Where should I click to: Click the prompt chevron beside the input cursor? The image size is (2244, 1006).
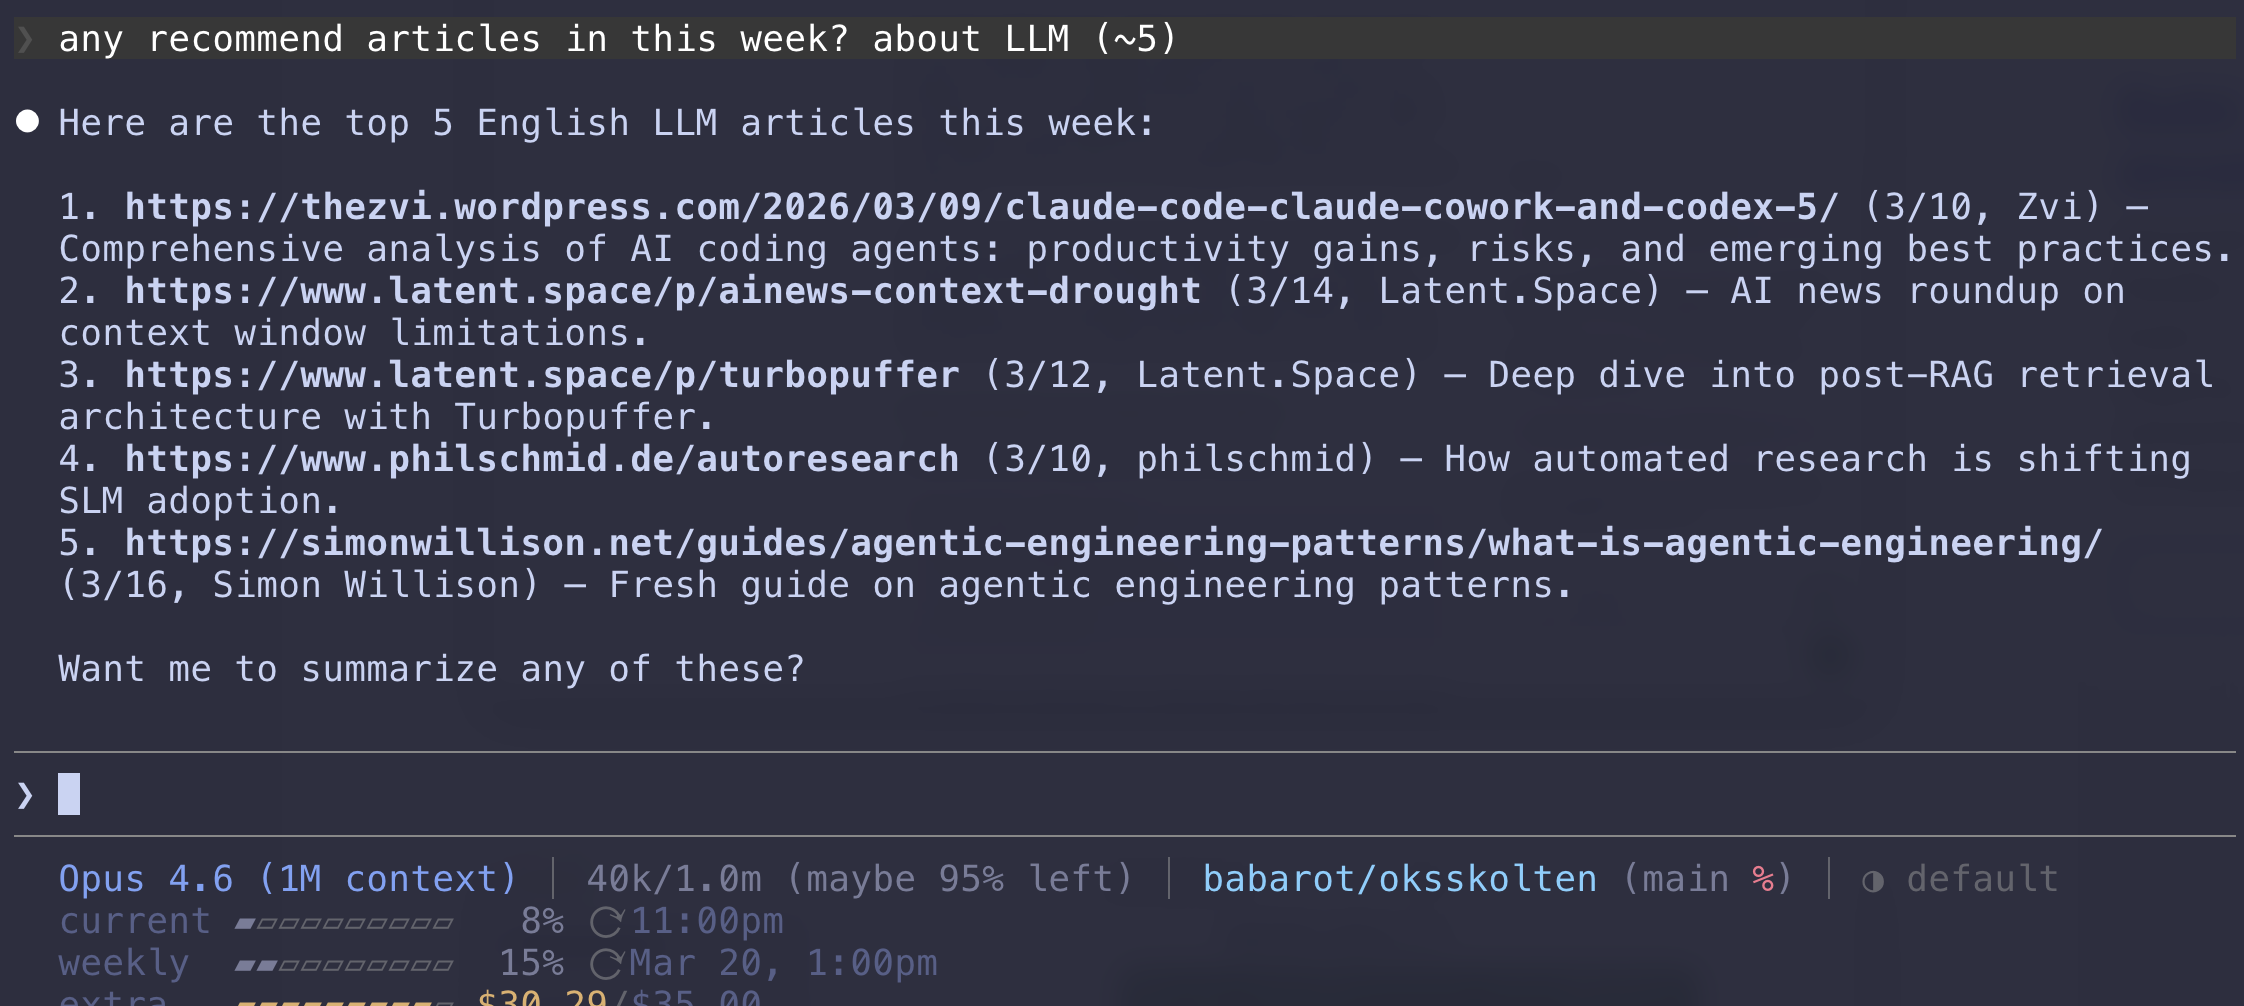pos(26,796)
